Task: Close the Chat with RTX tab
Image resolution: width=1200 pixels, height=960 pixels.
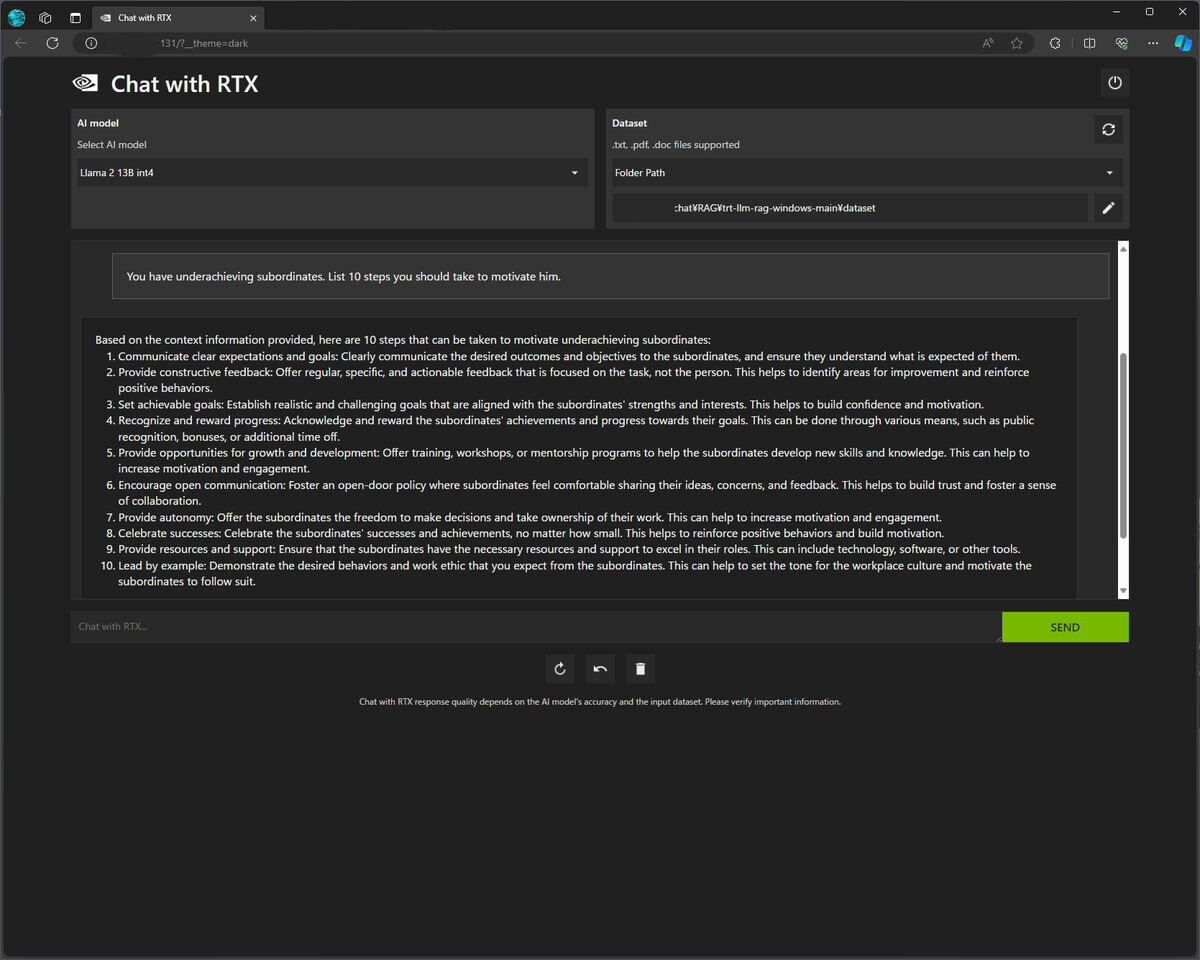Action: [x=254, y=17]
